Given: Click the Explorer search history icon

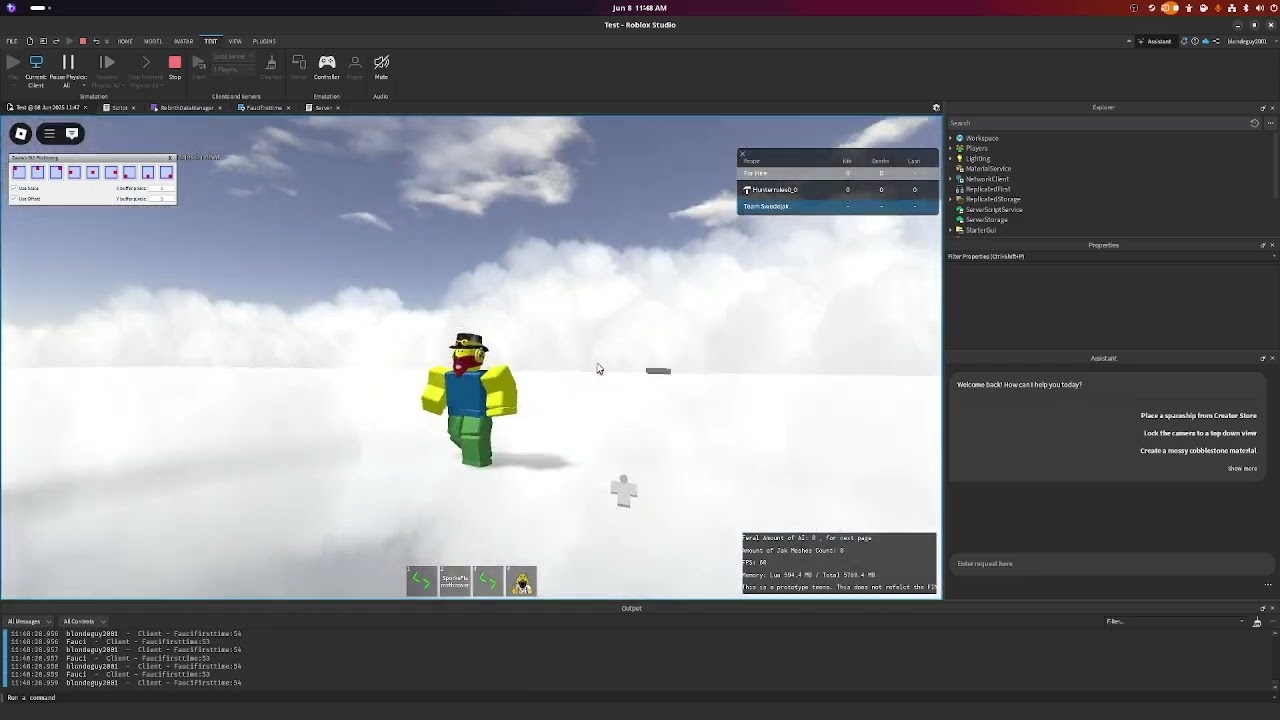Looking at the screenshot, I should pos(1254,123).
